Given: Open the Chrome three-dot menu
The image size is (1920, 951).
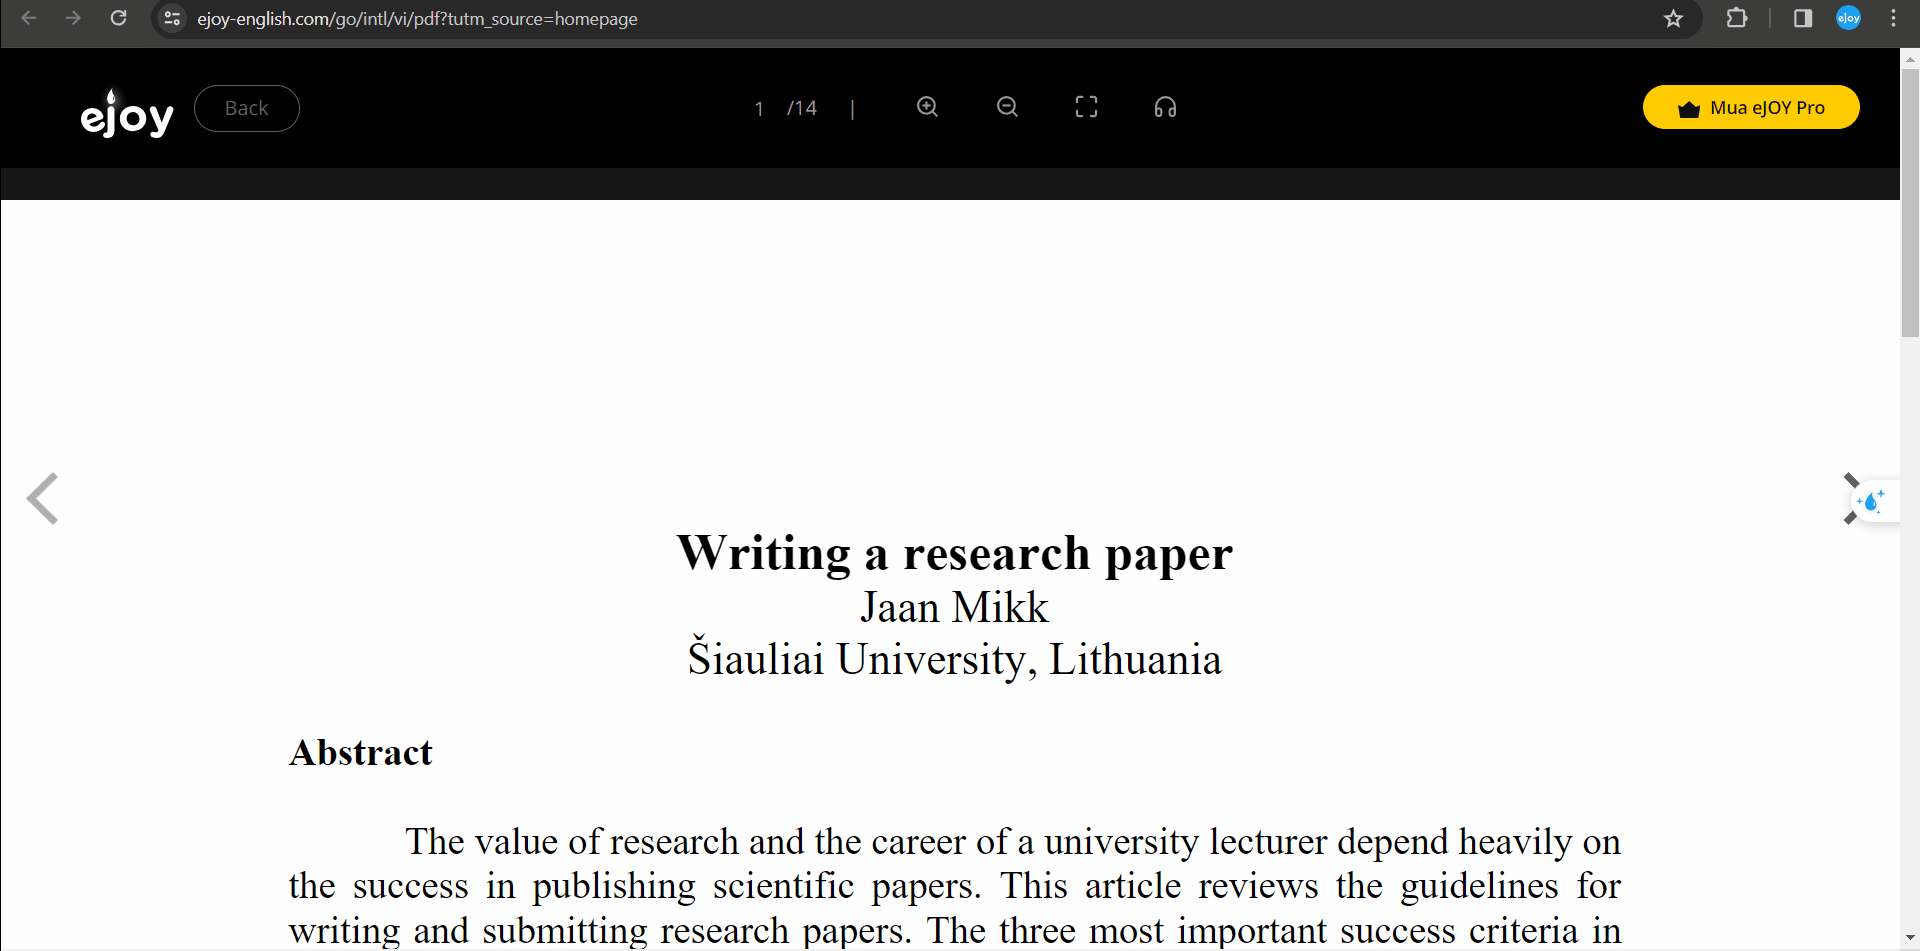Looking at the screenshot, I should click(1893, 18).
